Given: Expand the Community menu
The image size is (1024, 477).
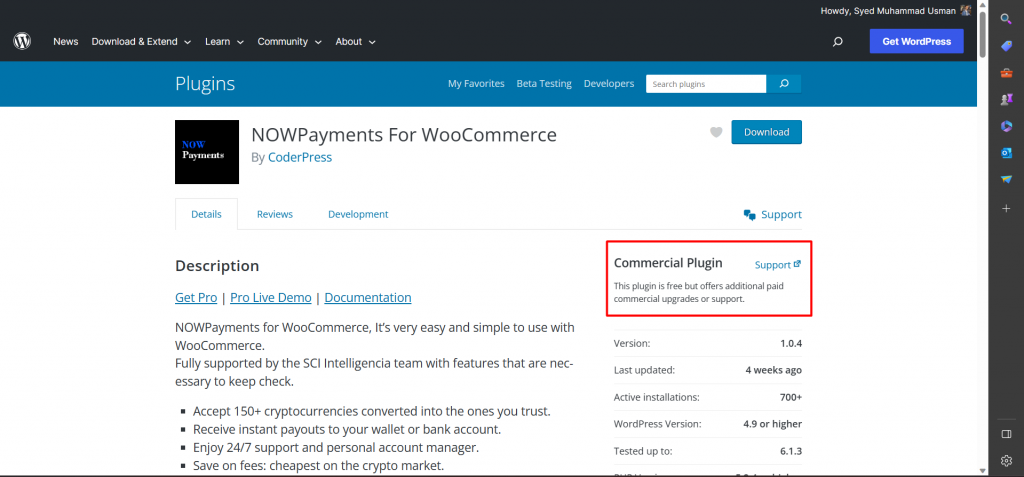Looking at the screenshot, I should click(289, 41).
